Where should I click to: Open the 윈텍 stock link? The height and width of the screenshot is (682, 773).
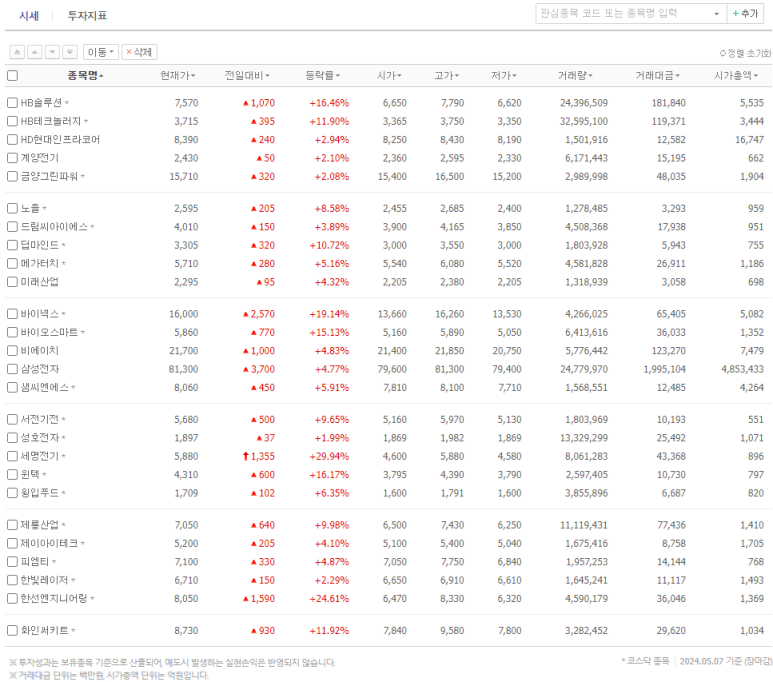pos(30,474)
